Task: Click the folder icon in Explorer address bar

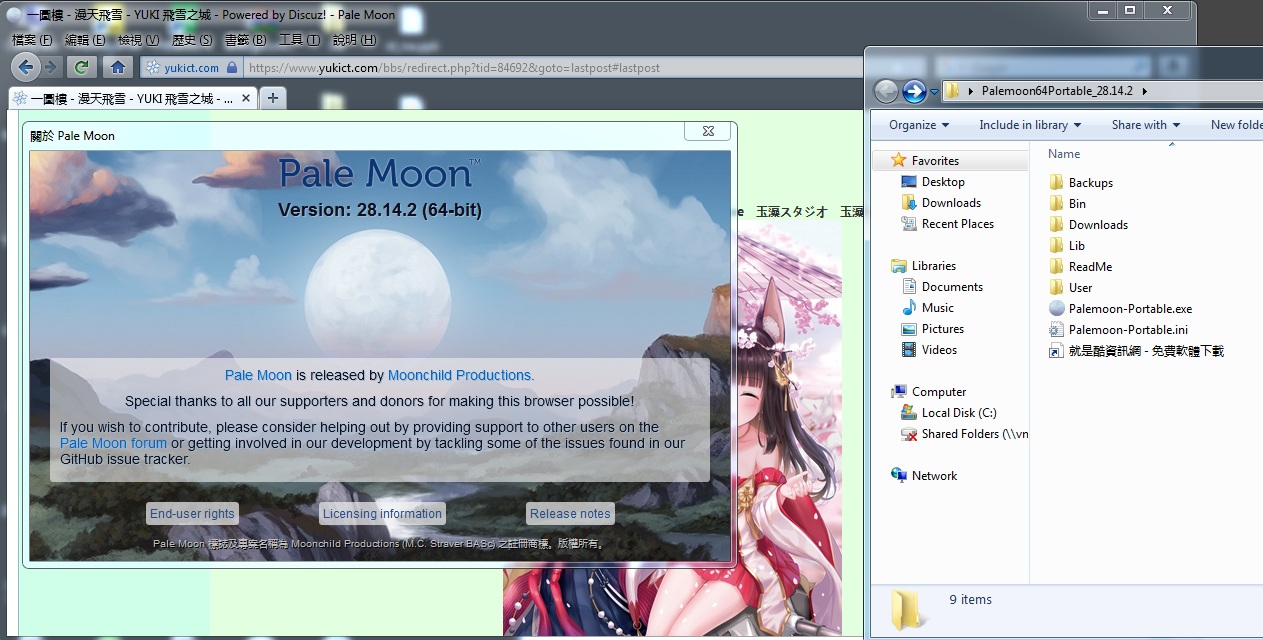Action: coord(952,91)
